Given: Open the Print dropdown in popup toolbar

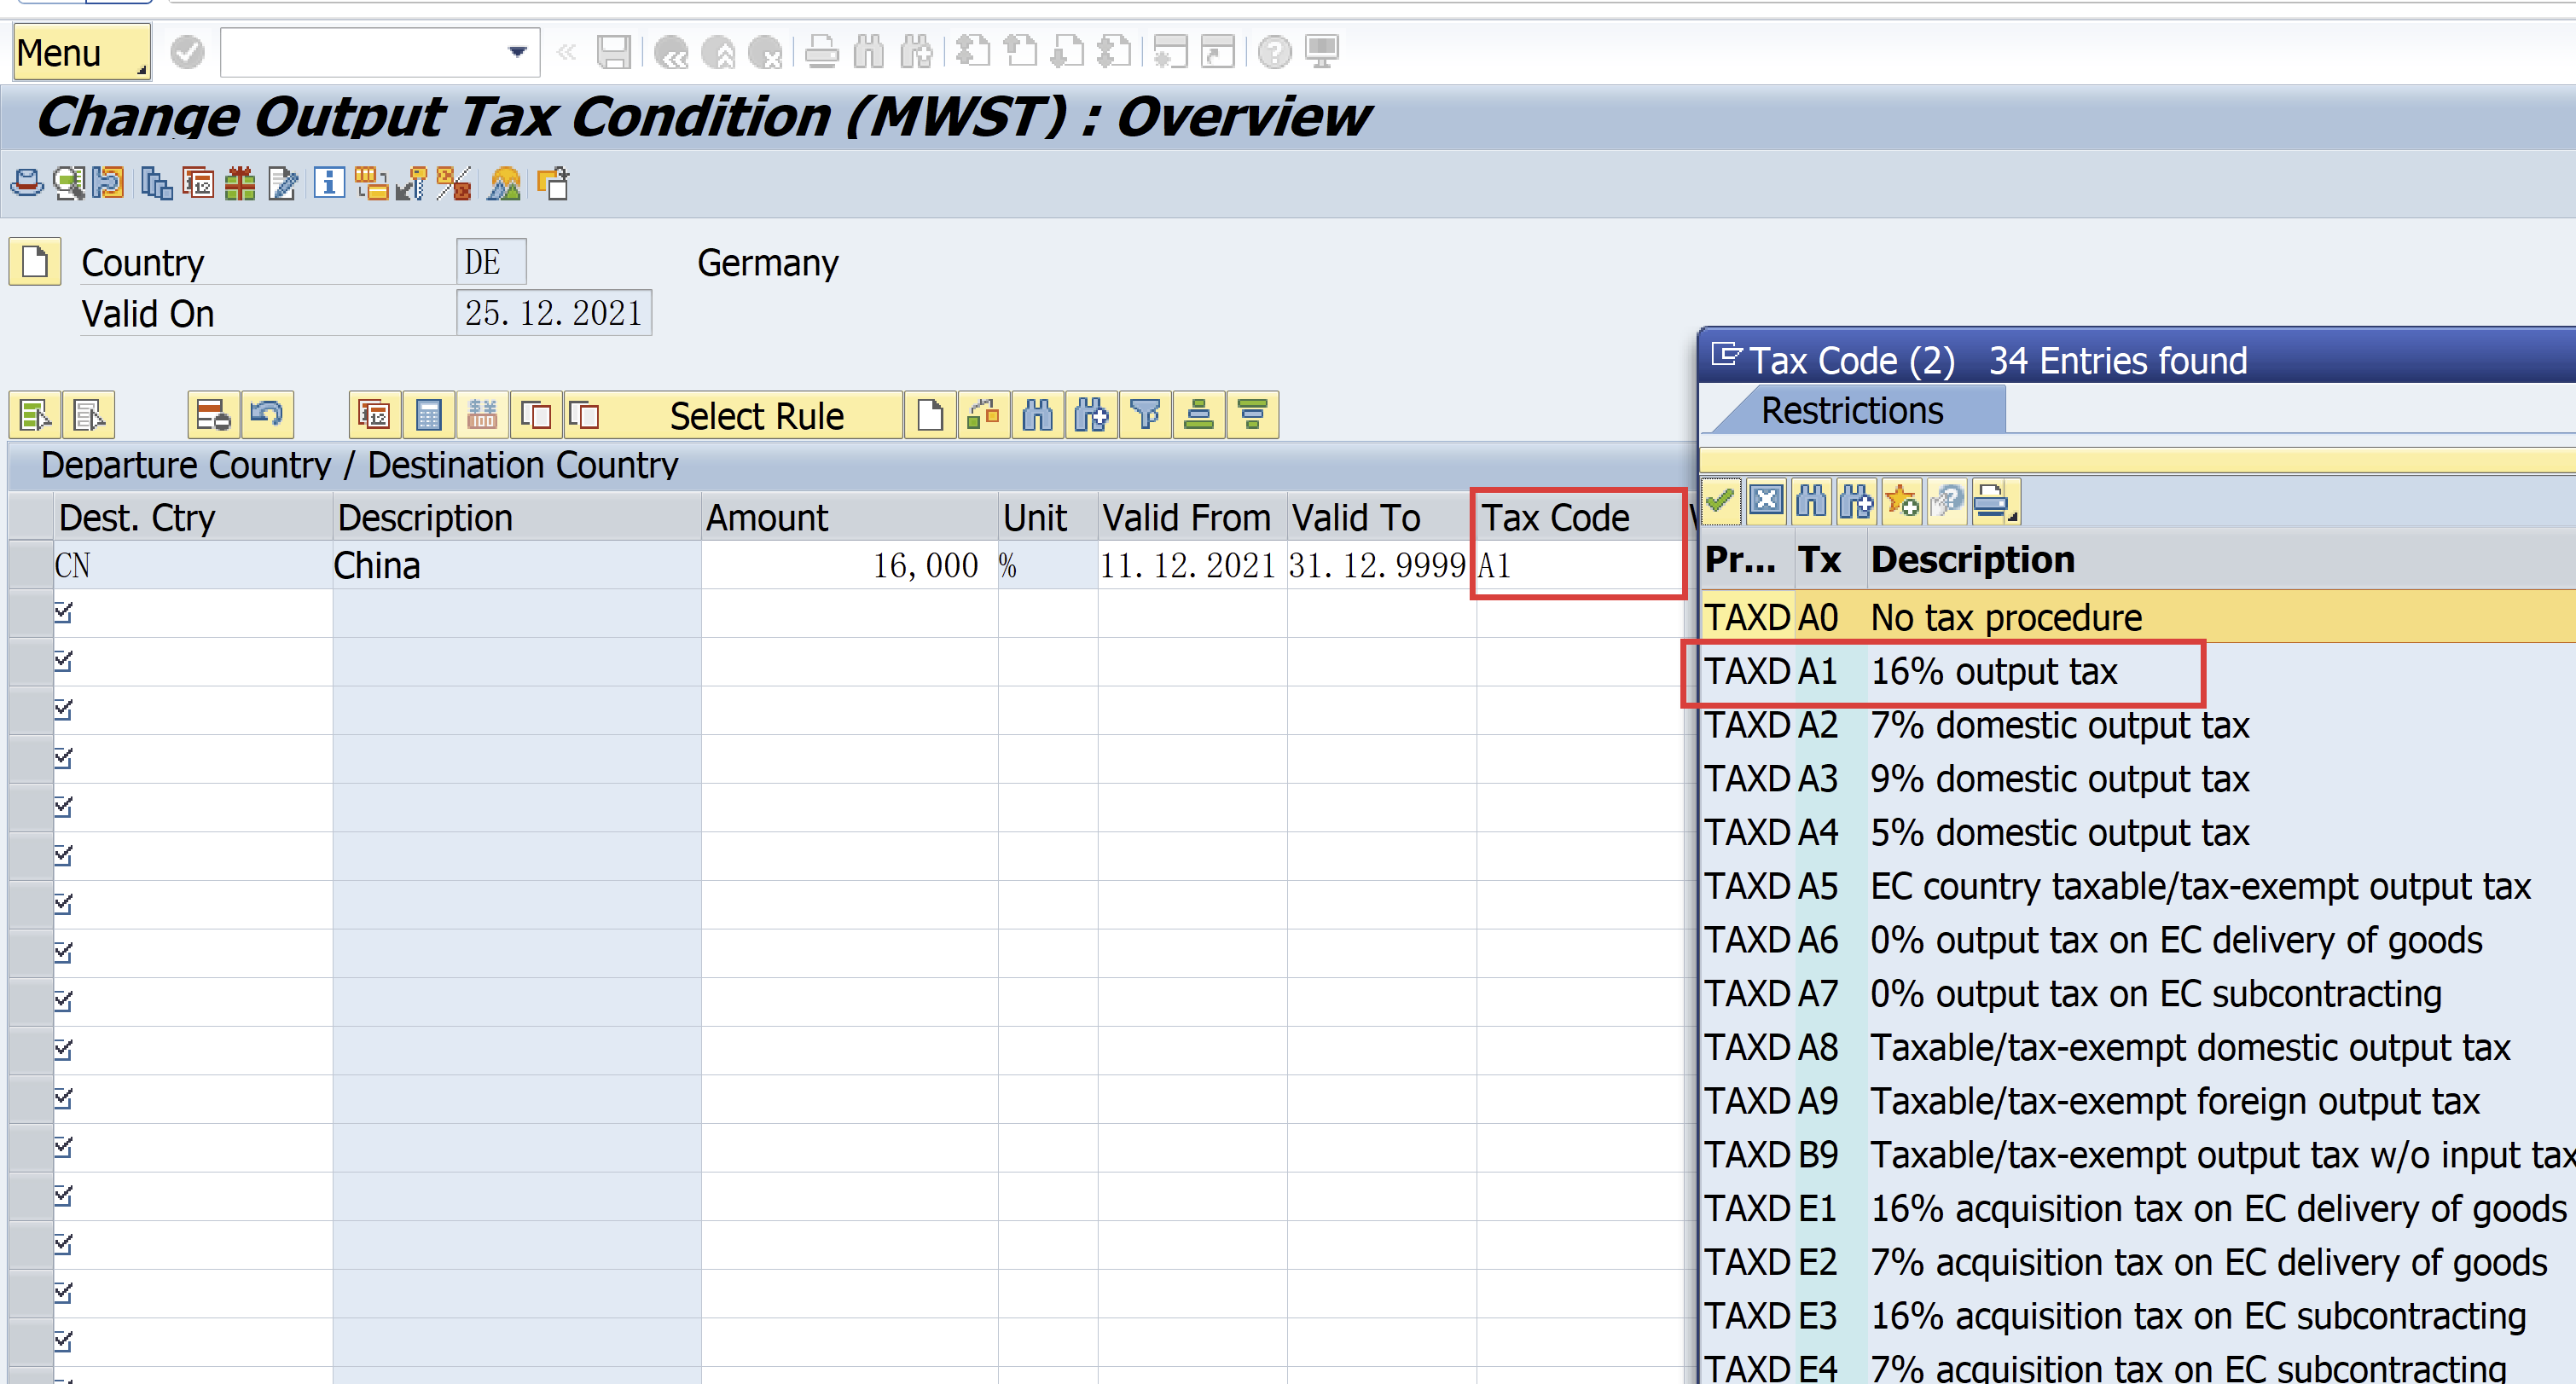Looking at the screenshot, I should tap(1995, 500).
